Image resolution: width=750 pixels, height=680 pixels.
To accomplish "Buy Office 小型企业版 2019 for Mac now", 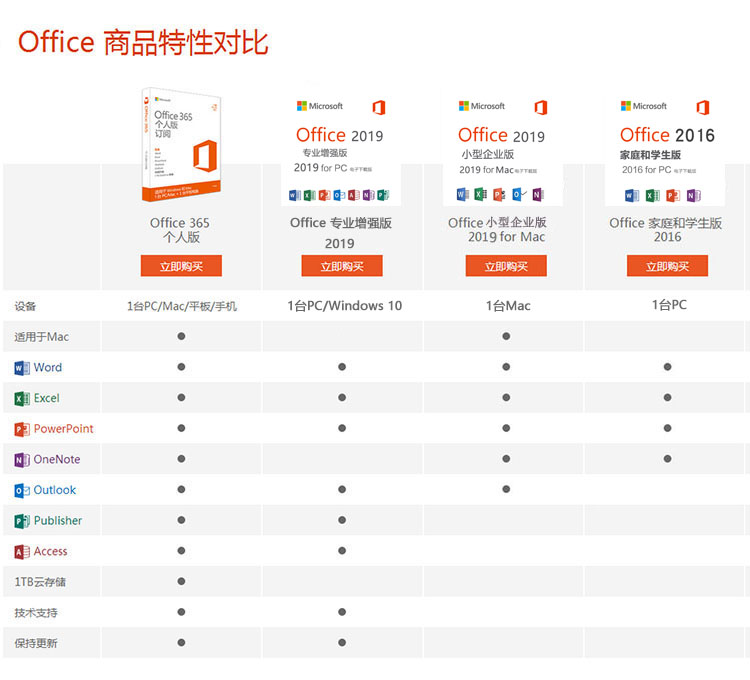I will [x=506, y=266].
